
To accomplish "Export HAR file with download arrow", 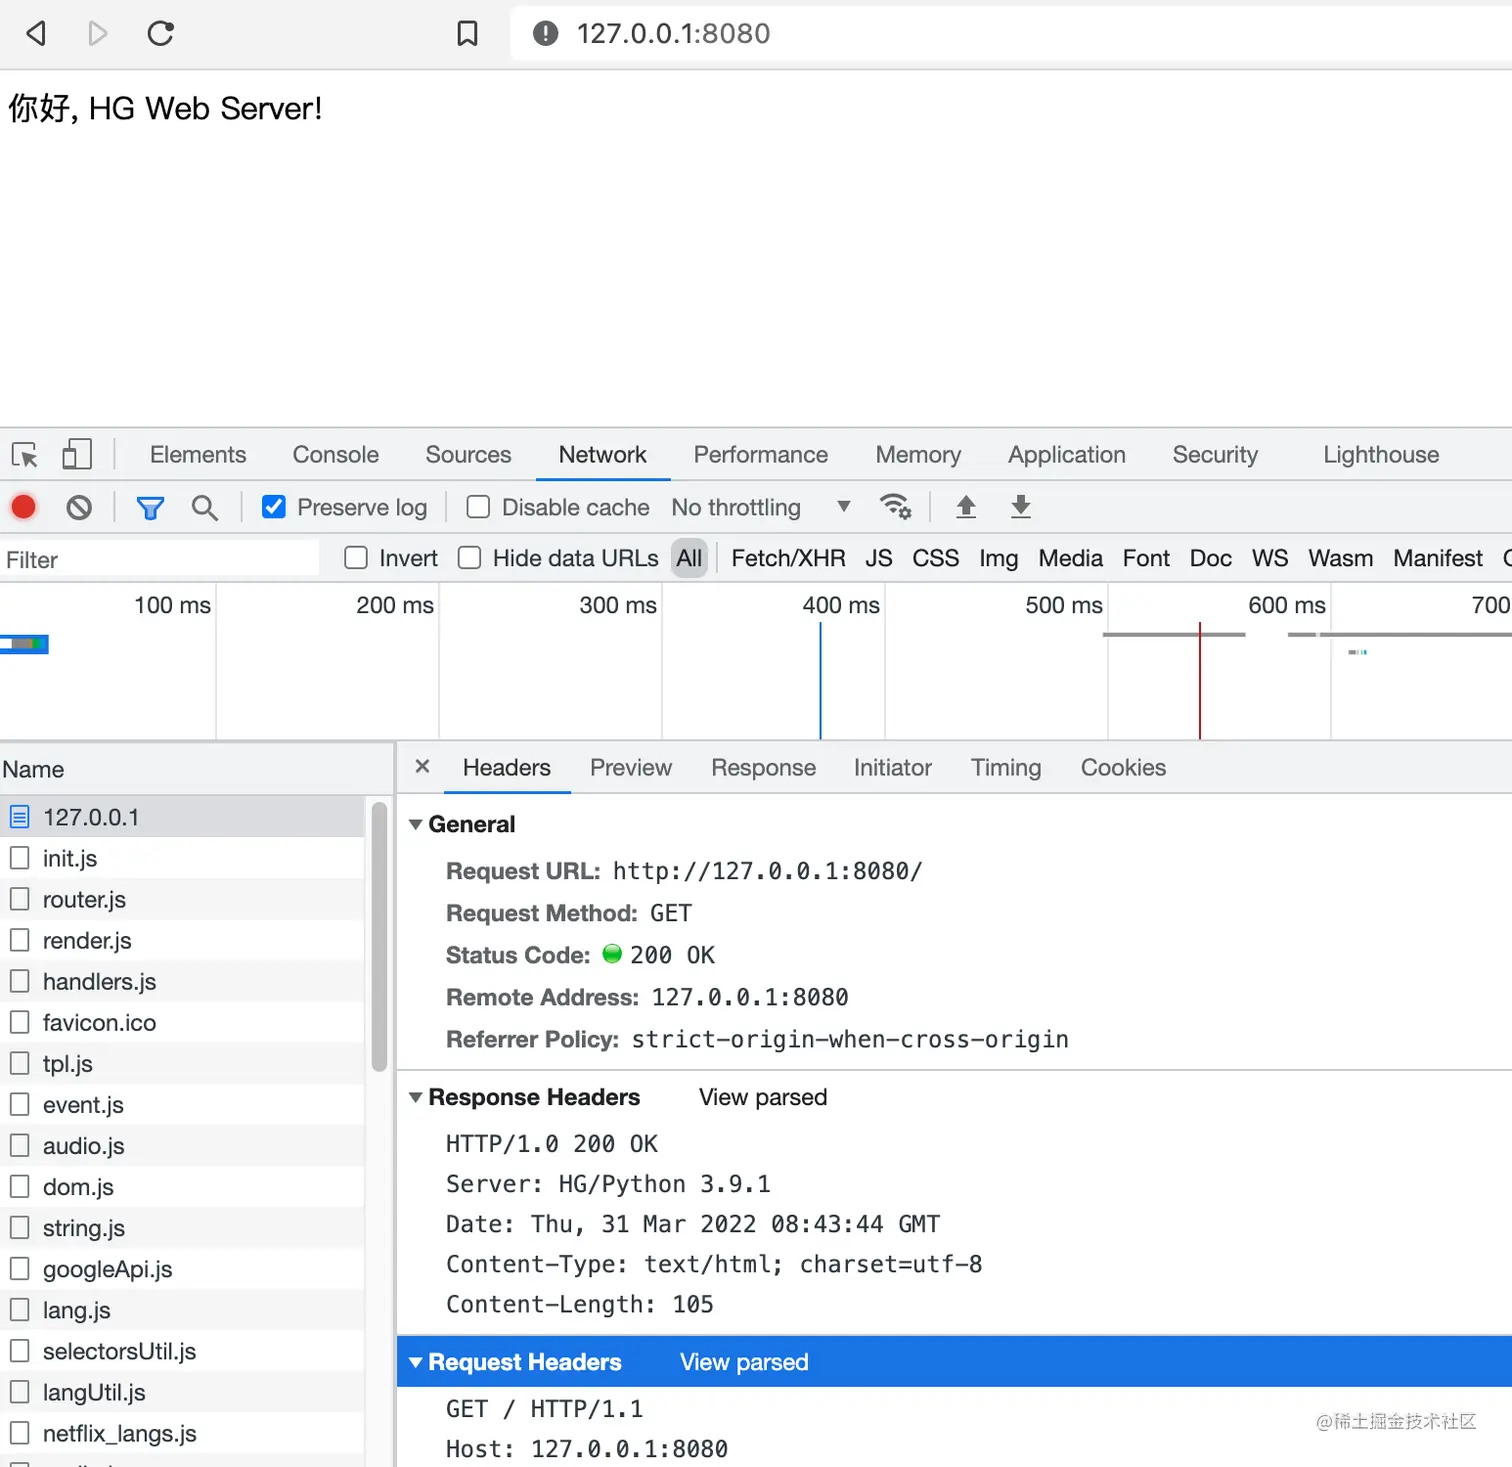I will 1021,507.
